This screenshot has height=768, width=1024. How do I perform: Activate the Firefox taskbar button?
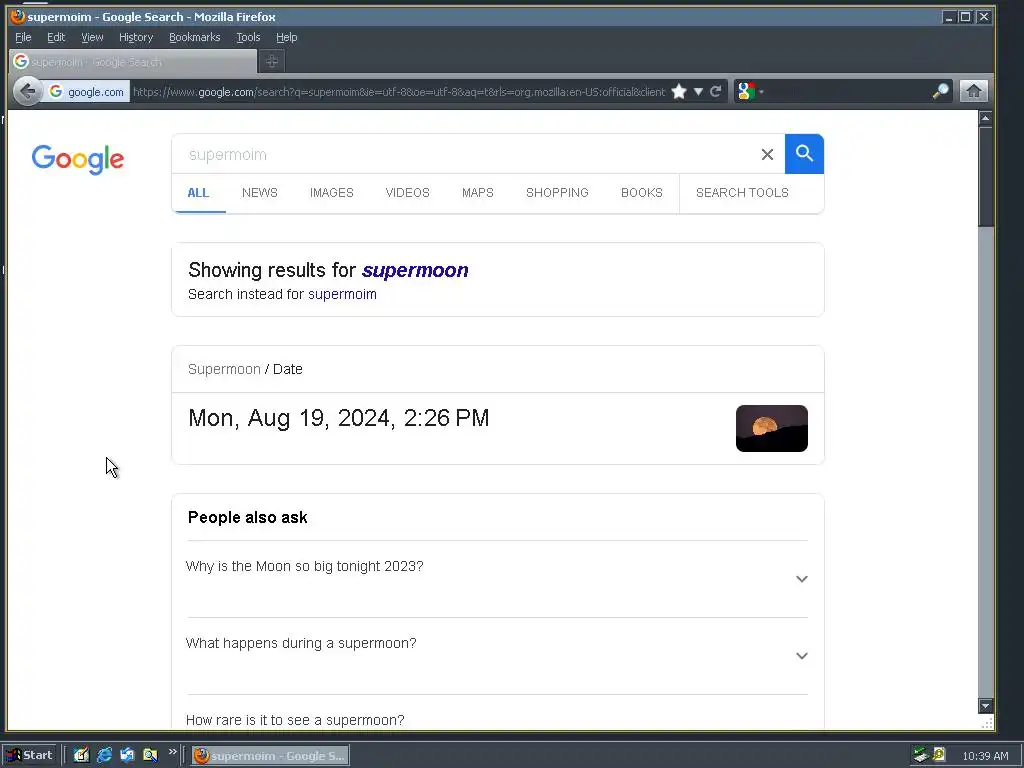coord(270,756)
